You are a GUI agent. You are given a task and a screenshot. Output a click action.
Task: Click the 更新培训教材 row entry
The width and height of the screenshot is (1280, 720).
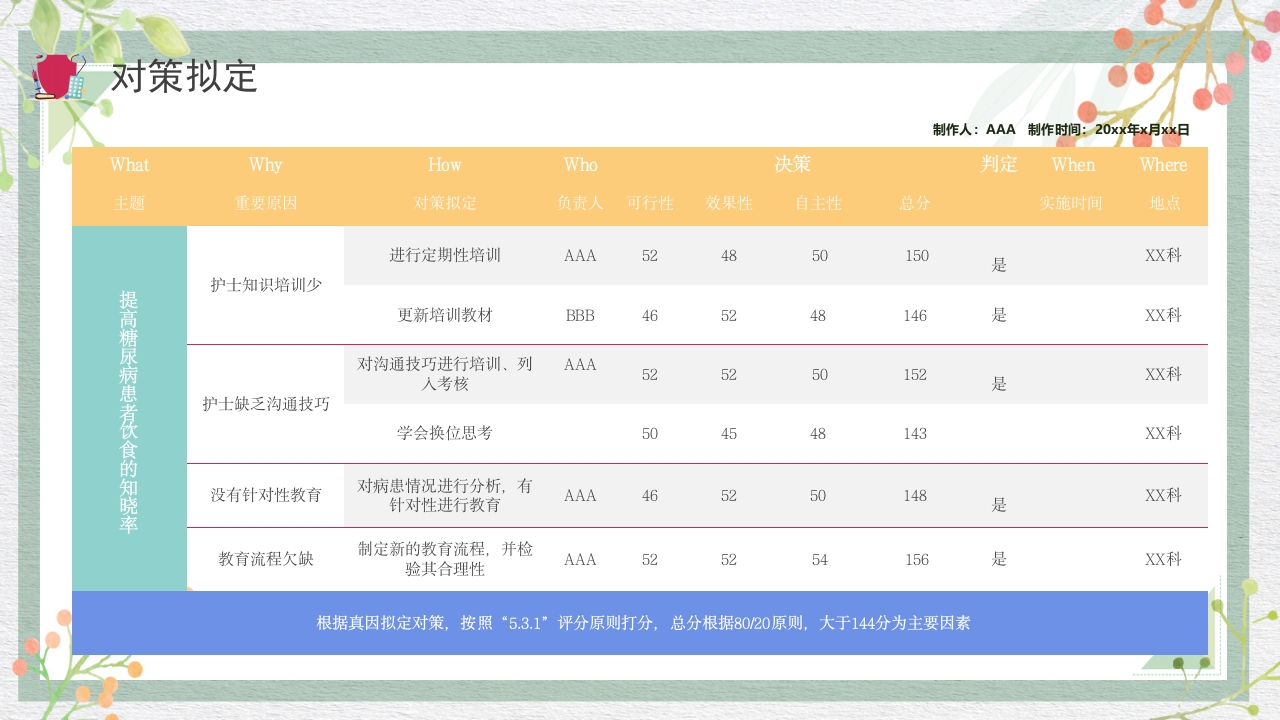click(x=443, y=315)
